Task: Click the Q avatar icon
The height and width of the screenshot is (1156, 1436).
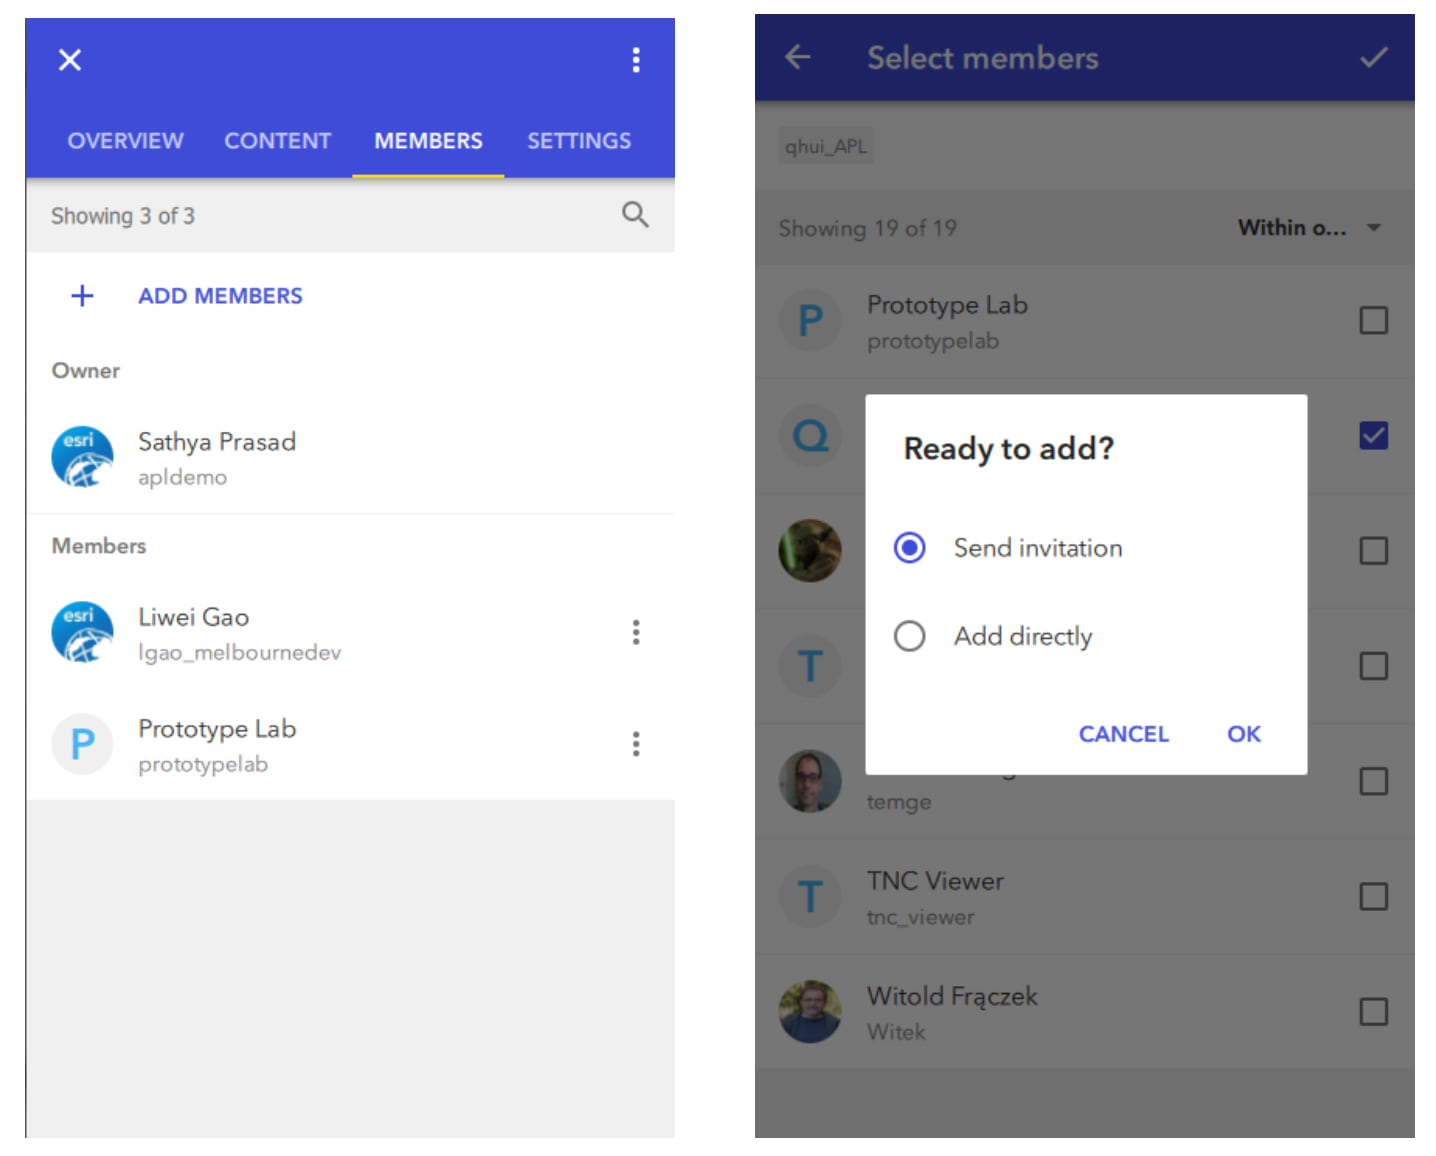Action: (810, 435)
